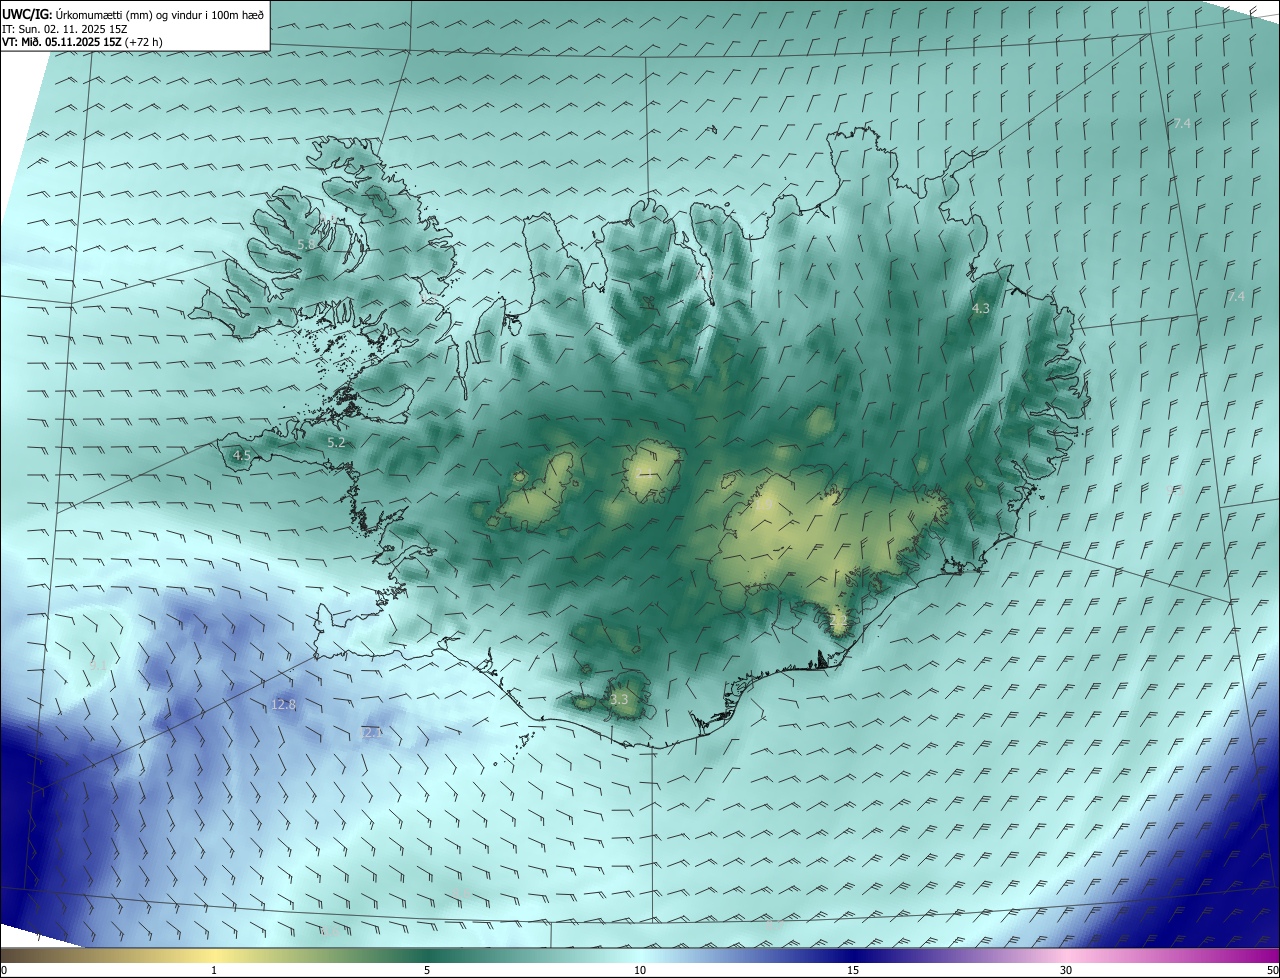Click the lower 7.4 value east of Iceland
Screen dimensions: 1280x978
pos(1236,297)
